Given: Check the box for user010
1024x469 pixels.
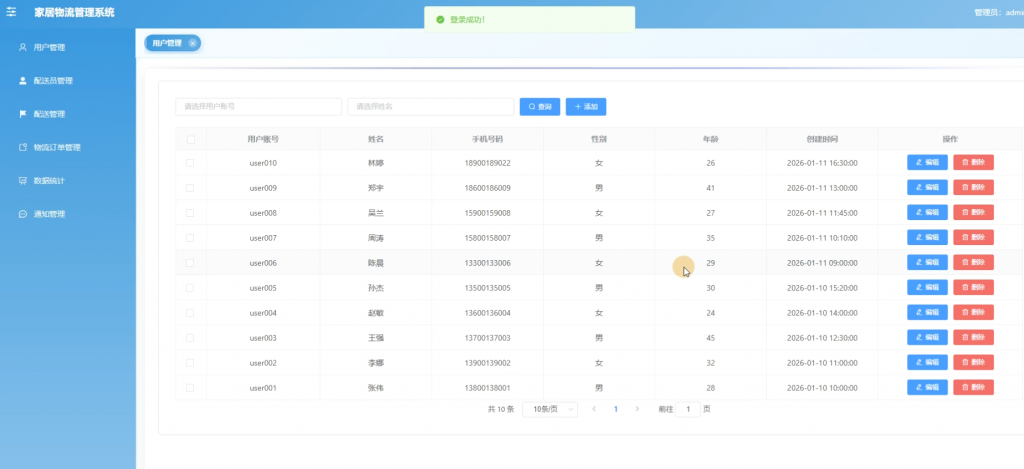Looking at the screenshot, I should click(190, 163).
